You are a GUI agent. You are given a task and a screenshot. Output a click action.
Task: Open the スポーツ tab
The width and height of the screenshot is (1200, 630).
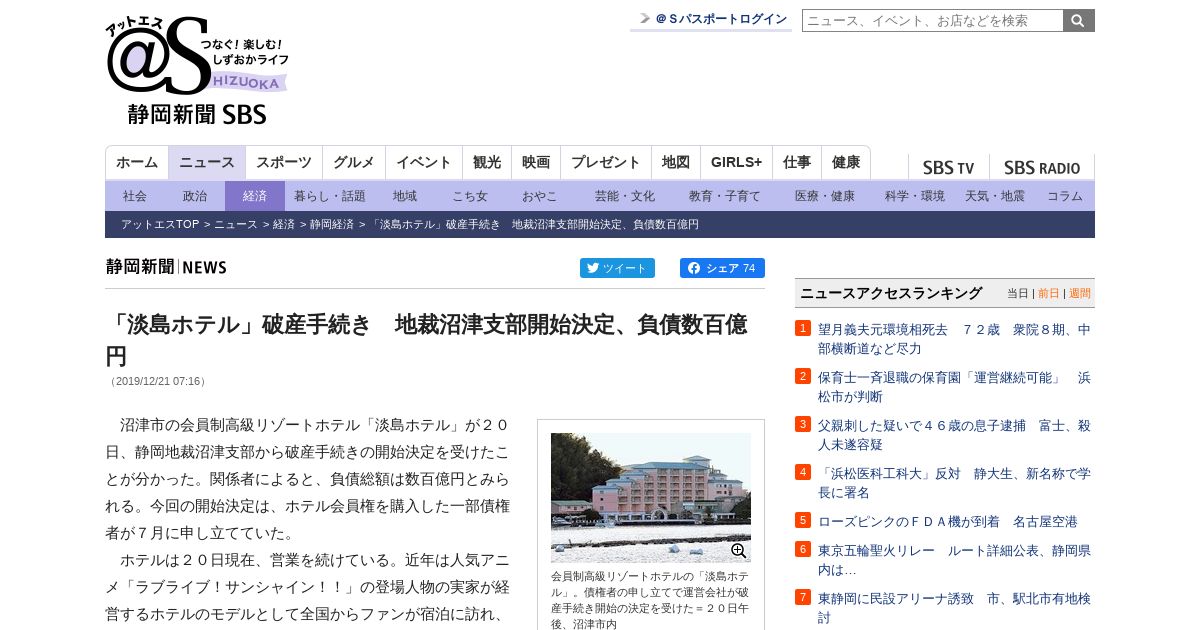coord(284,163)
